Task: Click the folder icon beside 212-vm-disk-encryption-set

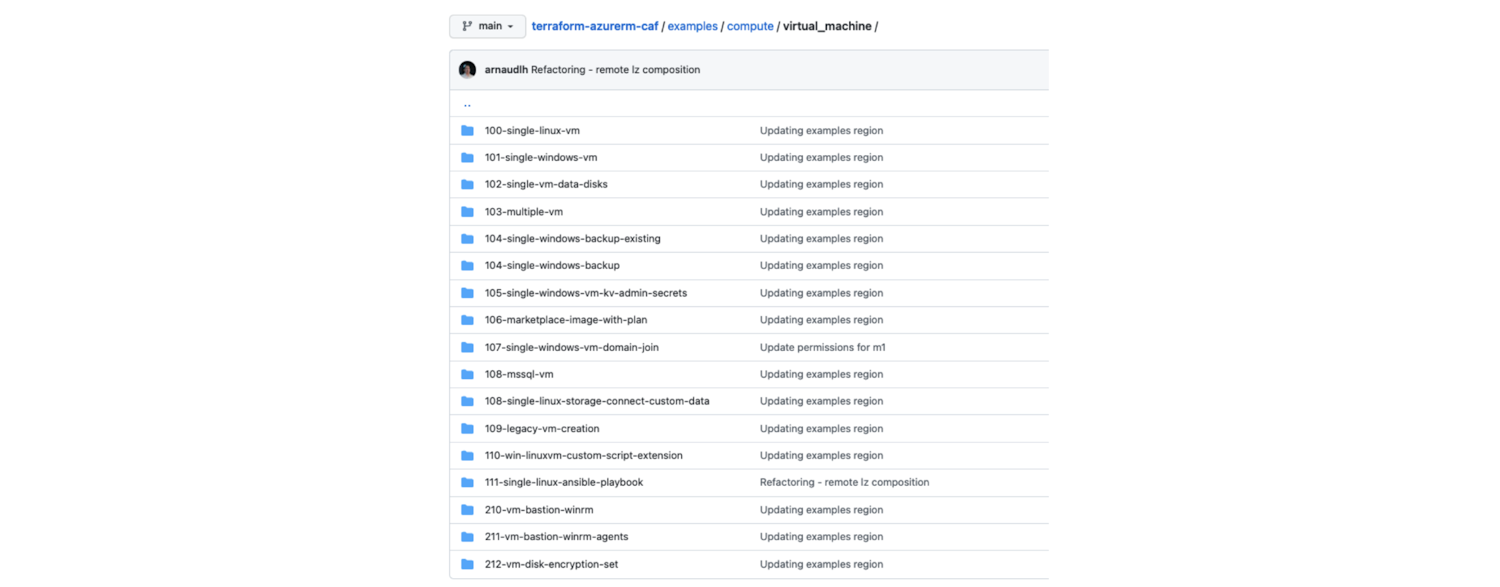Action: coord(467,564)
